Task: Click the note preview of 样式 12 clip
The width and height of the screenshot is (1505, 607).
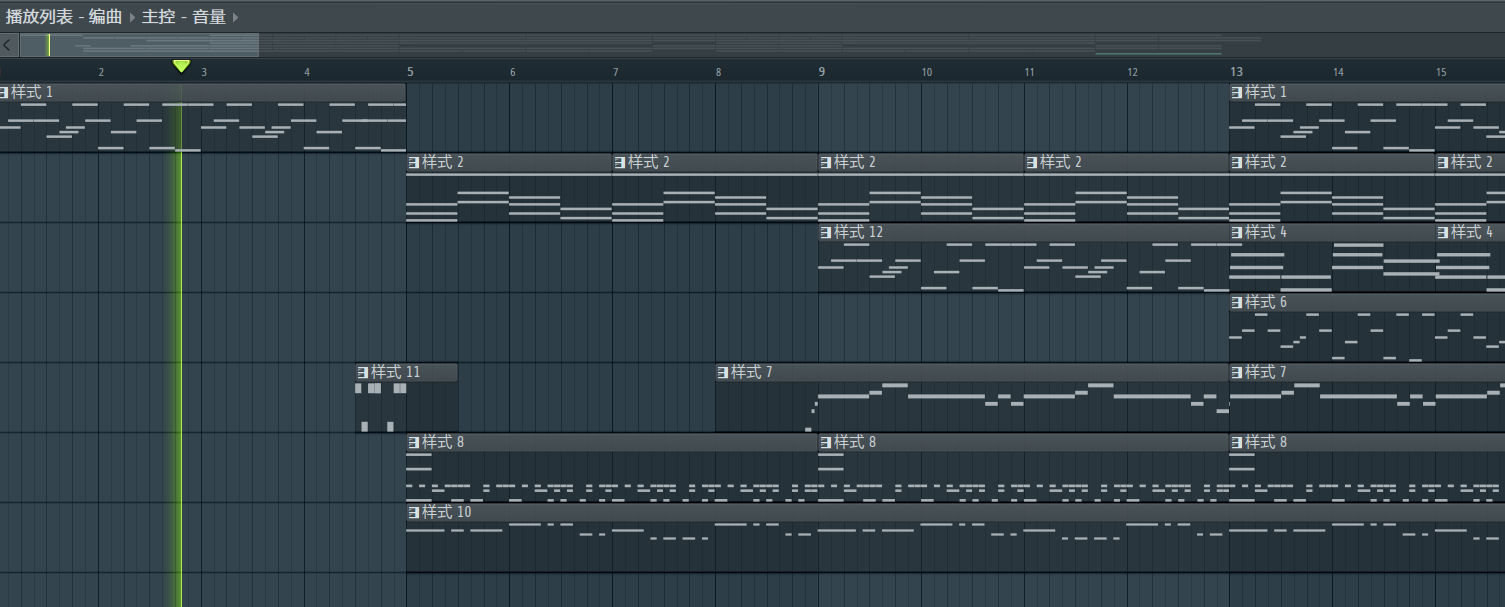Action: (1023, 267)
